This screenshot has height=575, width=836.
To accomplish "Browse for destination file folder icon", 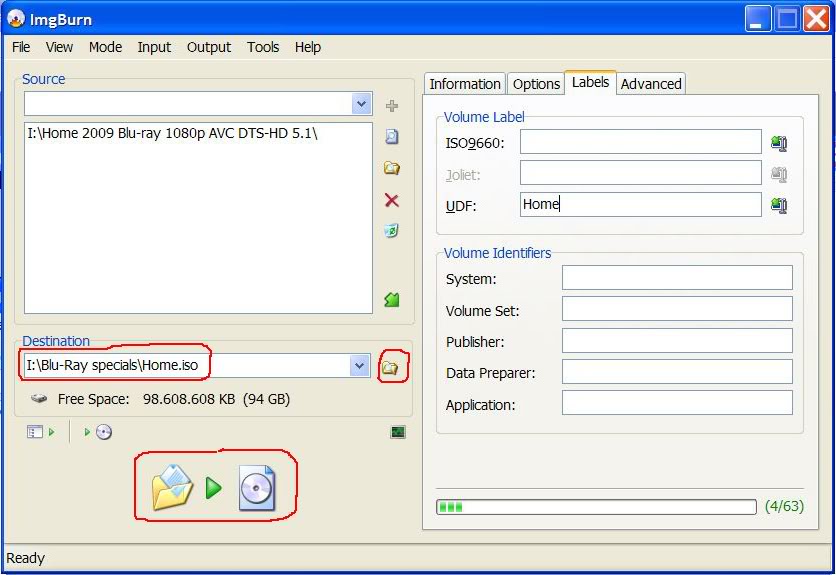I will 390,368.
